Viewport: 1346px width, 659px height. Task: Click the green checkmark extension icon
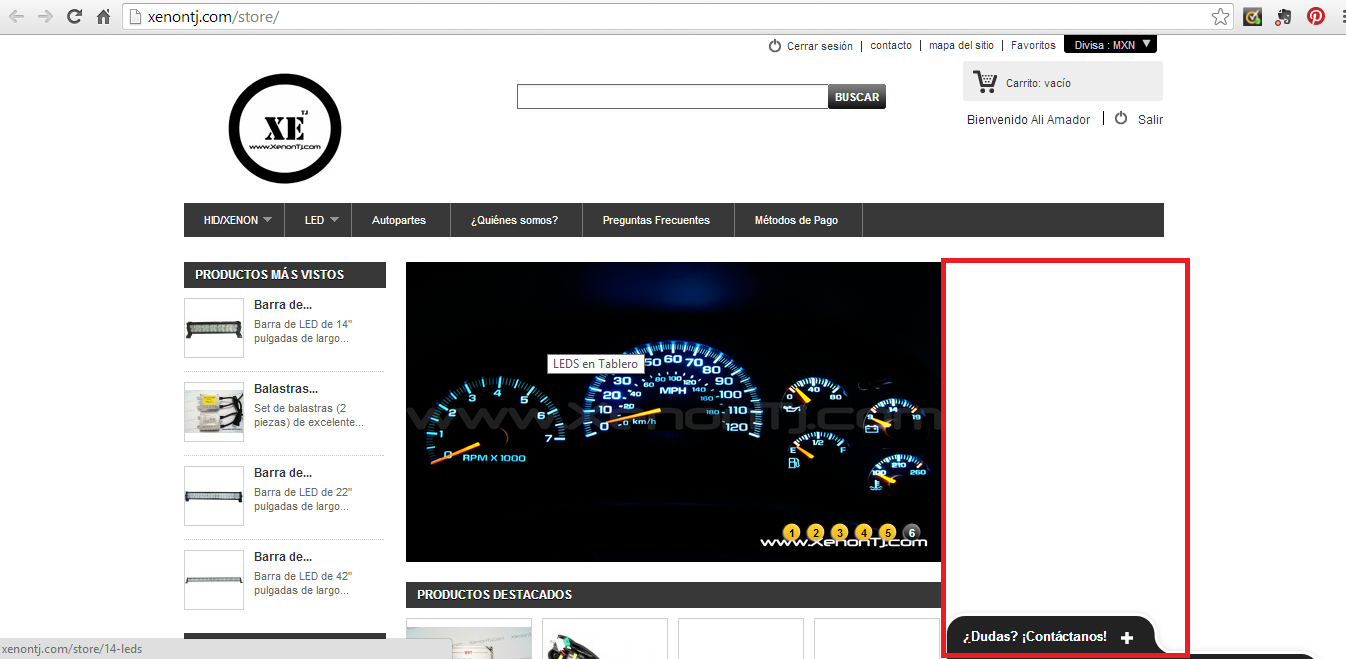coord(1252,17)
